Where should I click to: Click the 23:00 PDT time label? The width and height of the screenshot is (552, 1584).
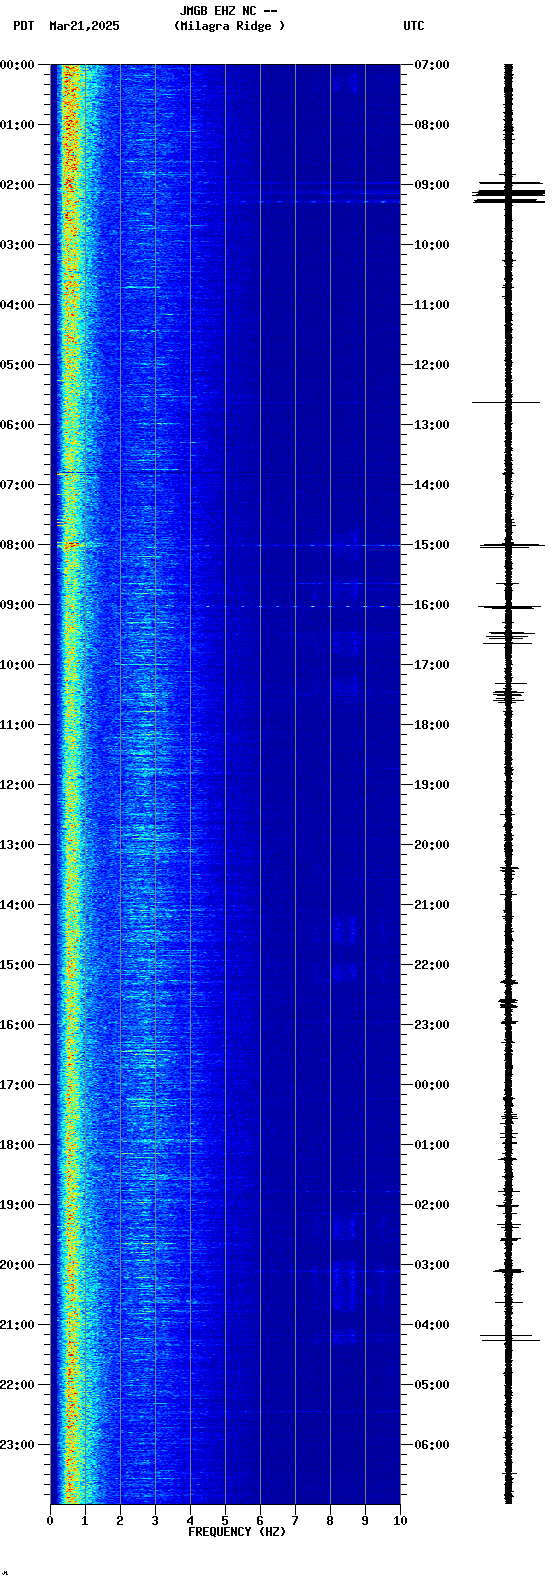coord(18,1445)
